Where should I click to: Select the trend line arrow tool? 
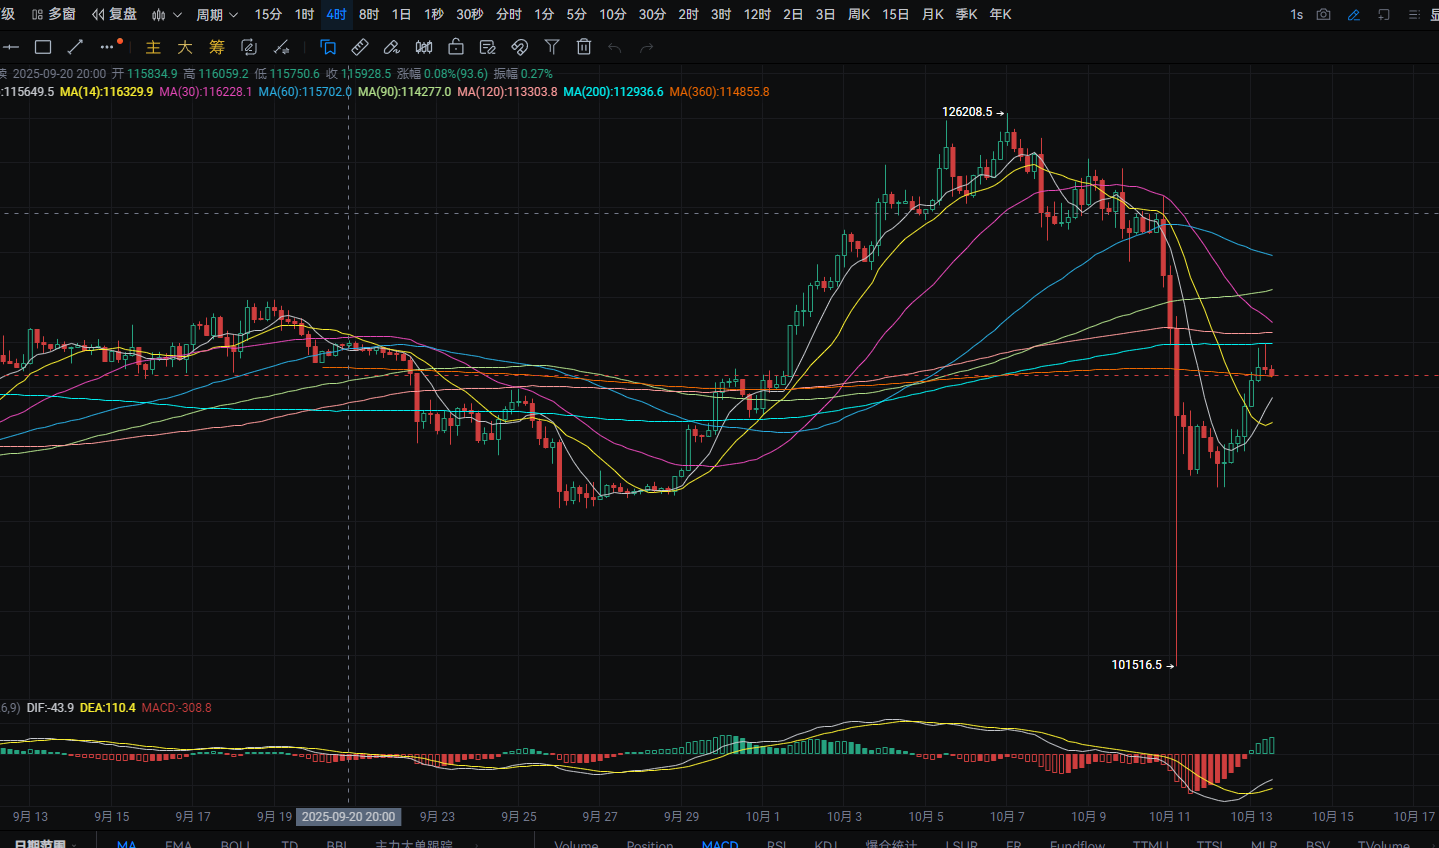[x=75, y=47]
